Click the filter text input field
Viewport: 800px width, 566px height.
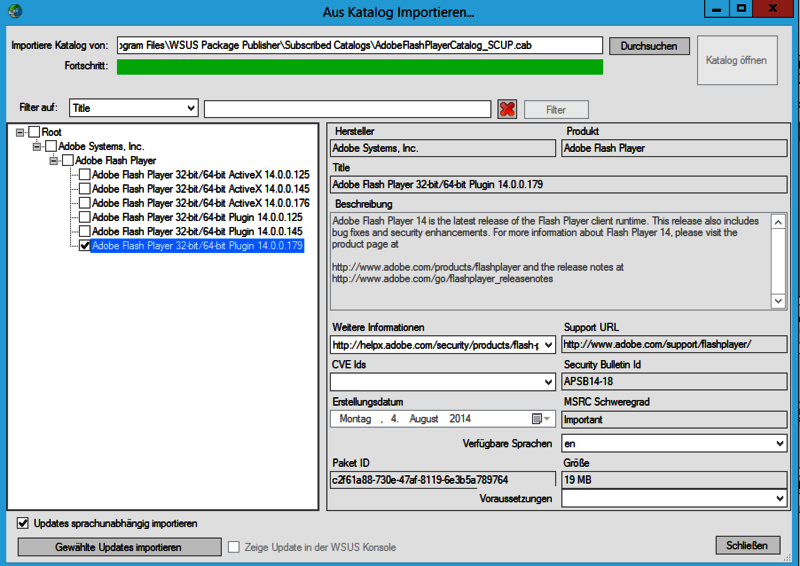pos(347,109)
